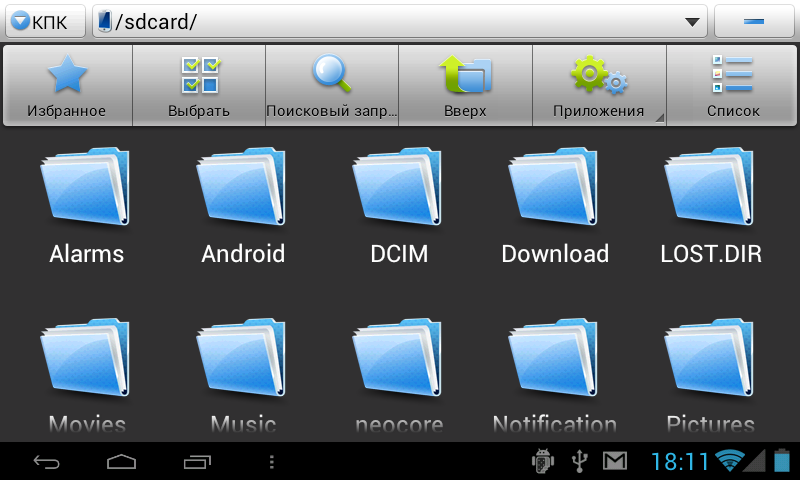Open the Избранное favorites toolbar button
The image size is (800, 480).
coord(67,85)
